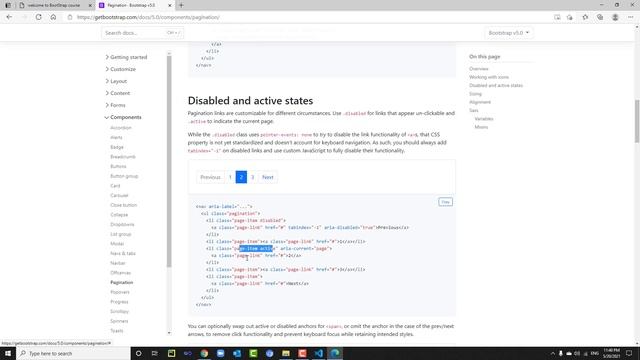Open Accordion docs in sidebar
The width and height of the screenshot is (640, 360).
[x=121, y=128]
